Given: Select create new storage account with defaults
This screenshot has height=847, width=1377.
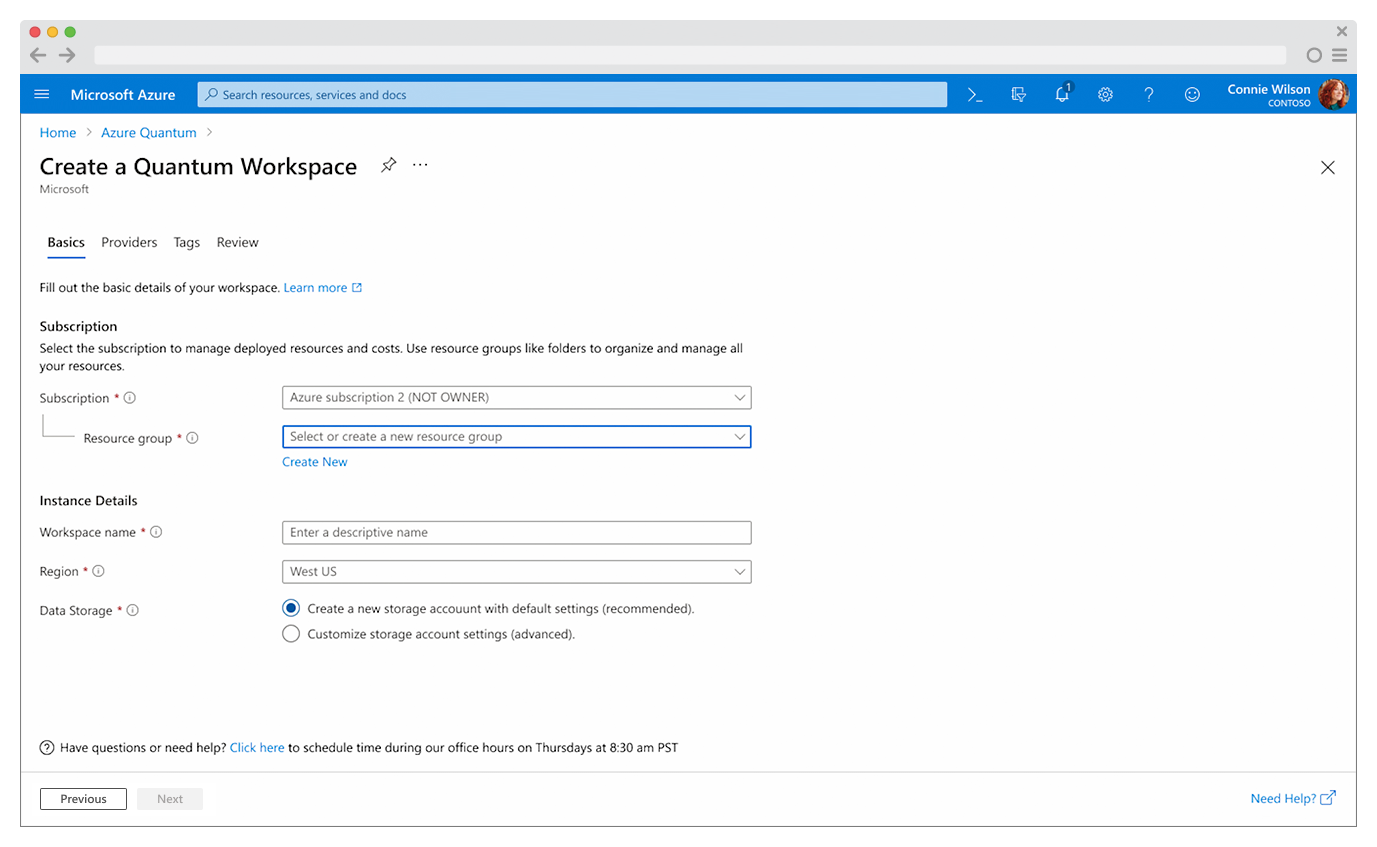Looking at the screenshot, I should tap(290, 608).
